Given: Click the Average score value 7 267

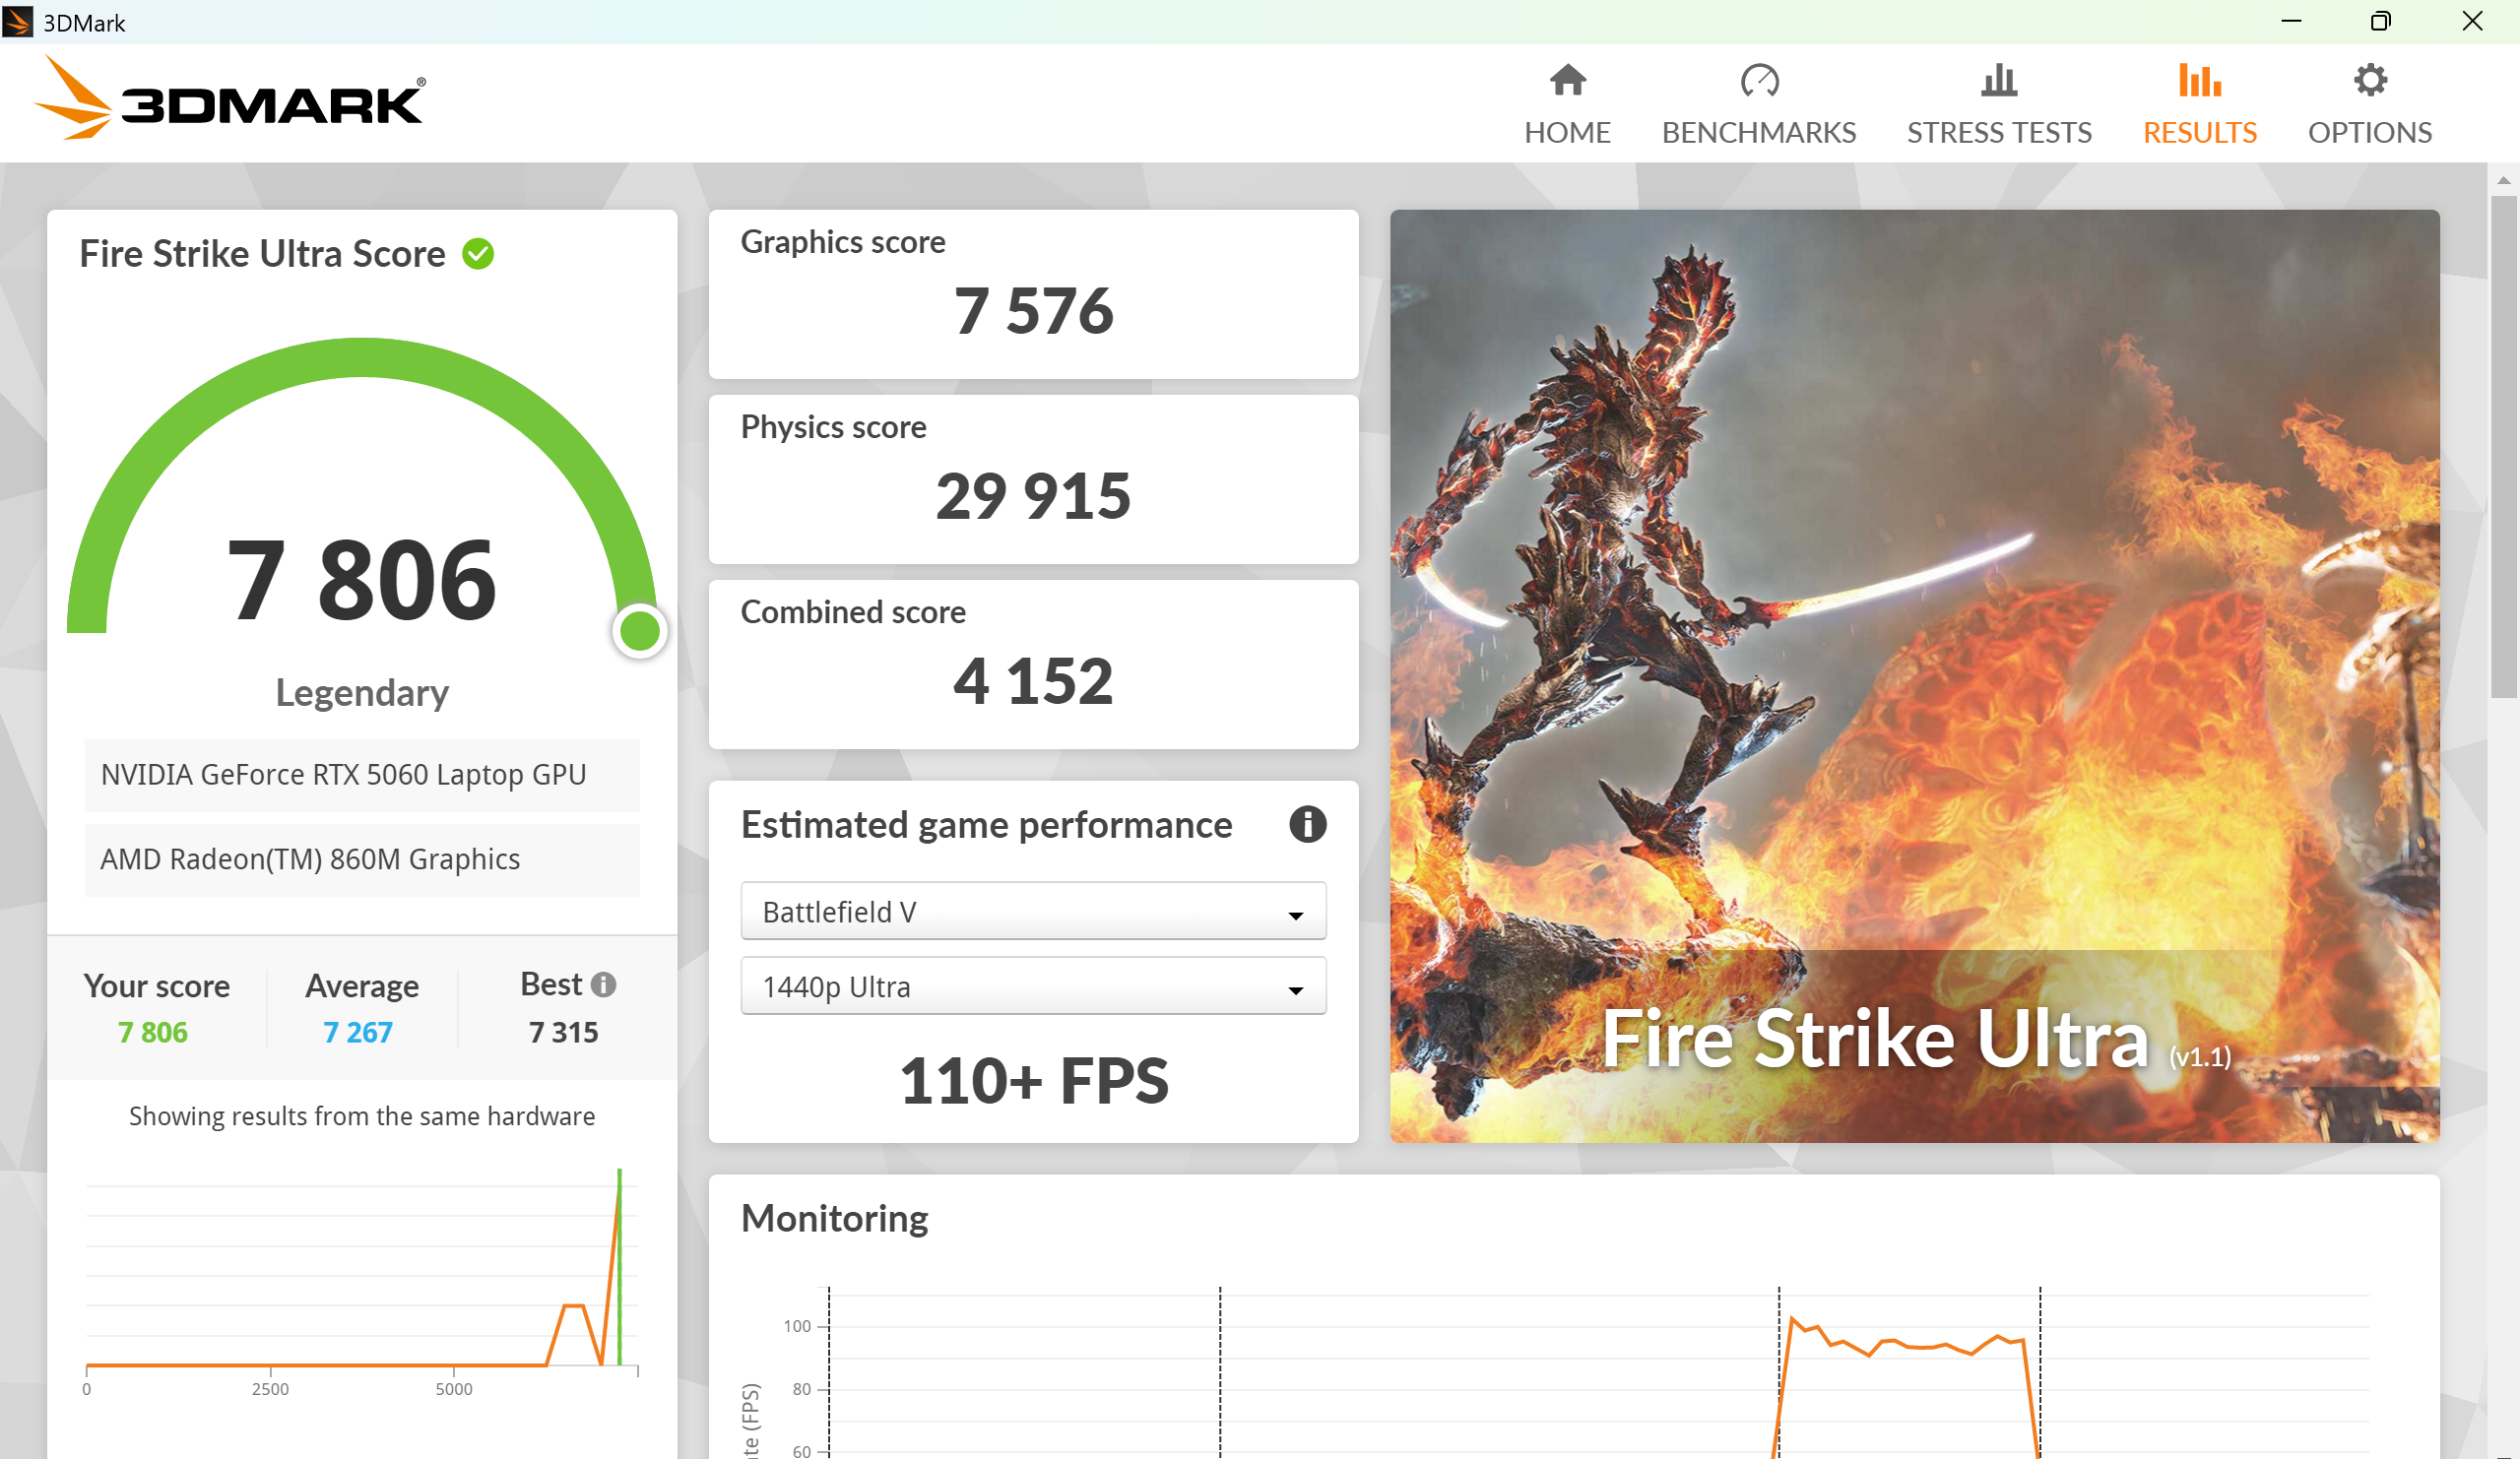Looking at the screenshot, I should [358, 1032].
